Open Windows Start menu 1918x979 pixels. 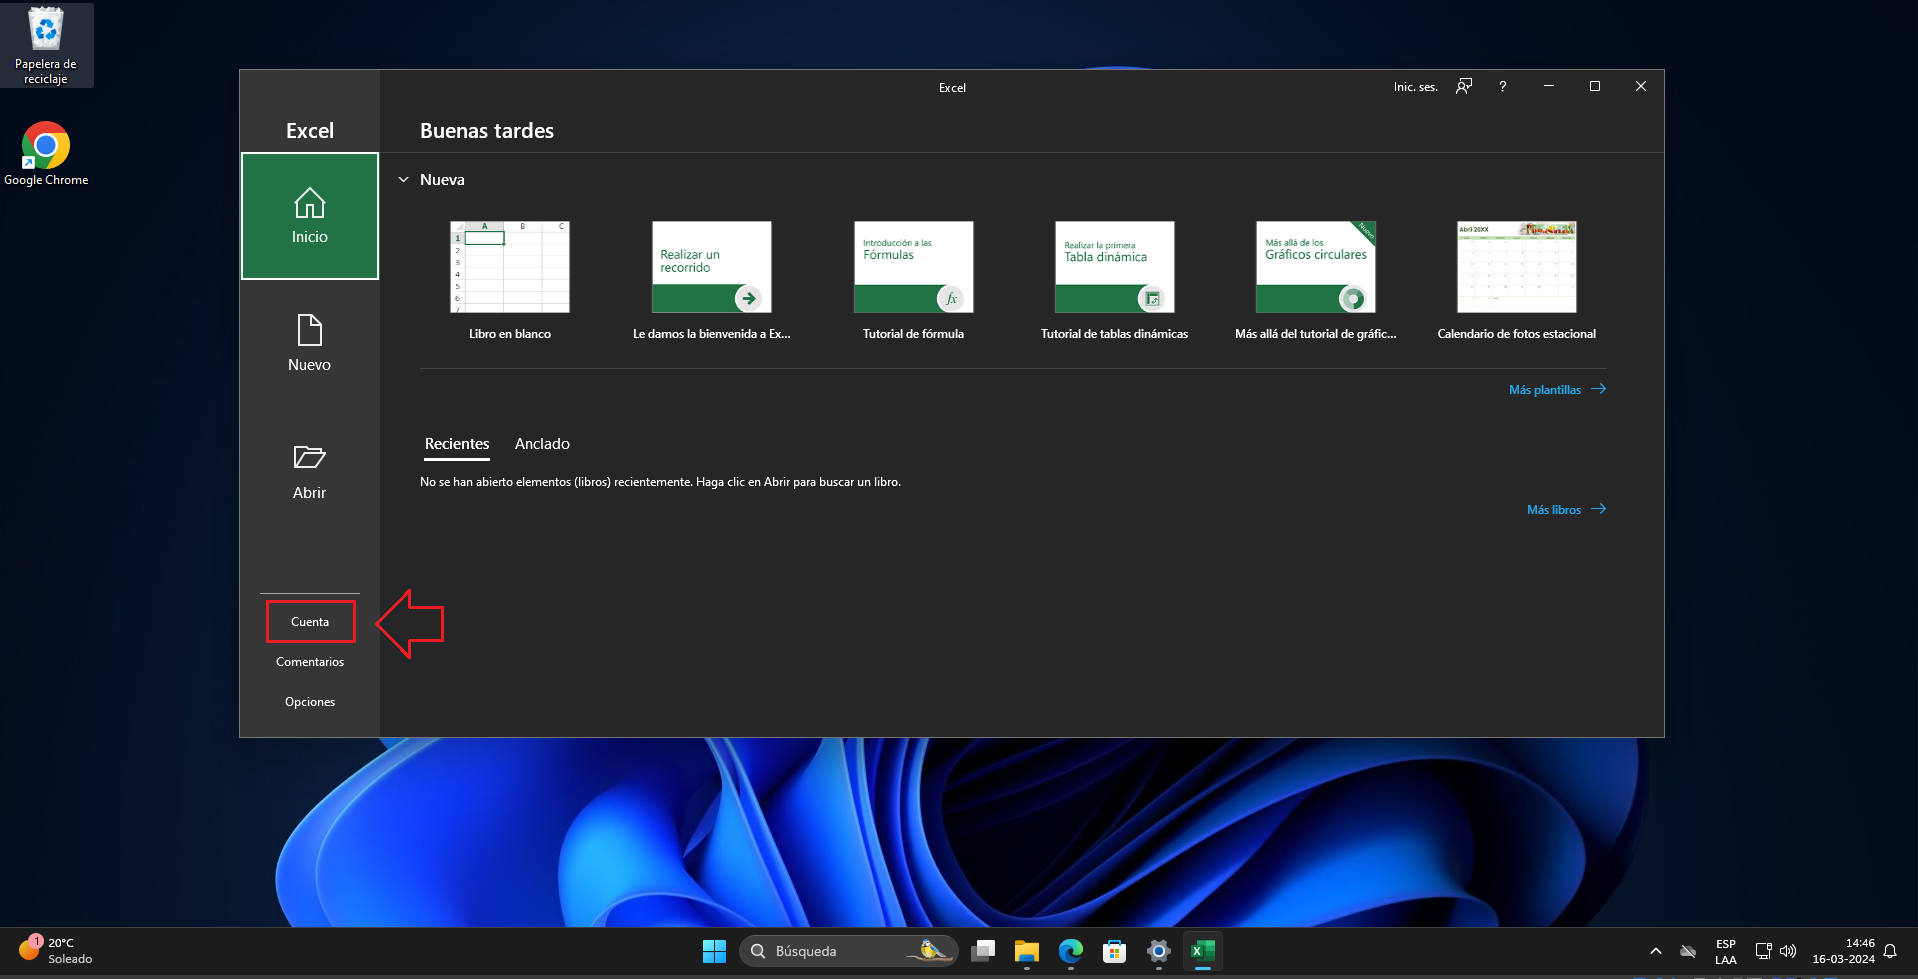click(714, 951)
